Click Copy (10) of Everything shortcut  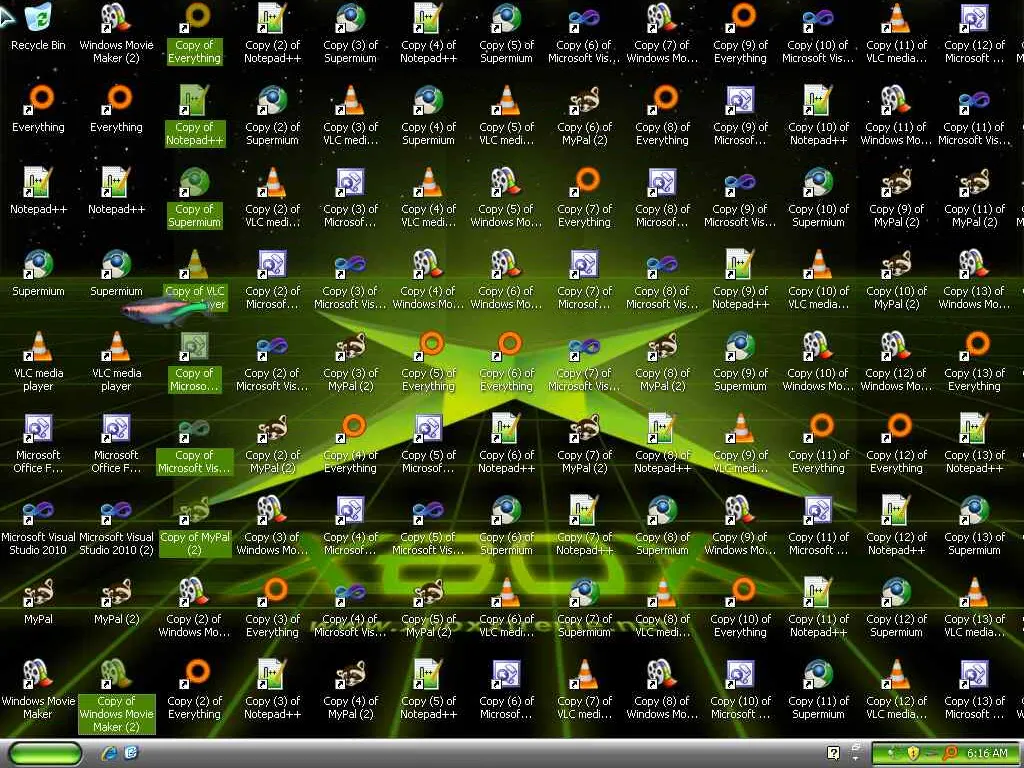click(740, 607)
